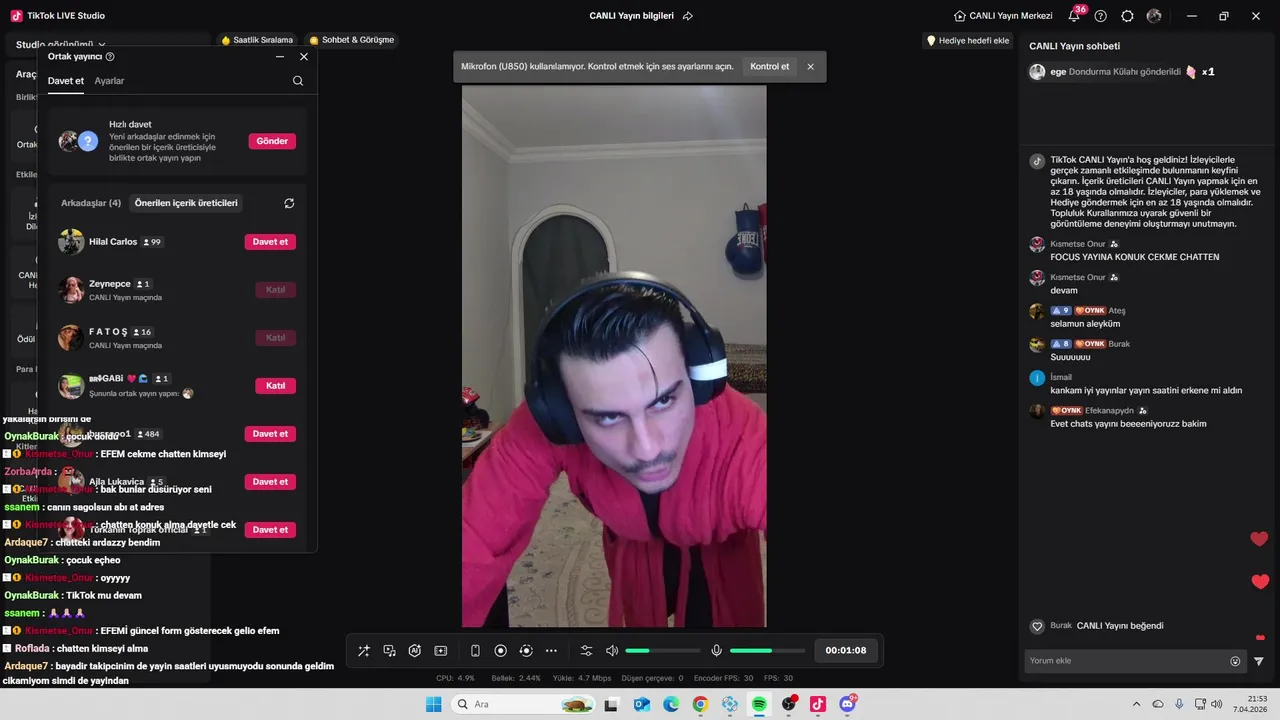Click Kontrol et in microphone notification
Viewport: 1280px width, 720px height.
[x=770, y=67]
